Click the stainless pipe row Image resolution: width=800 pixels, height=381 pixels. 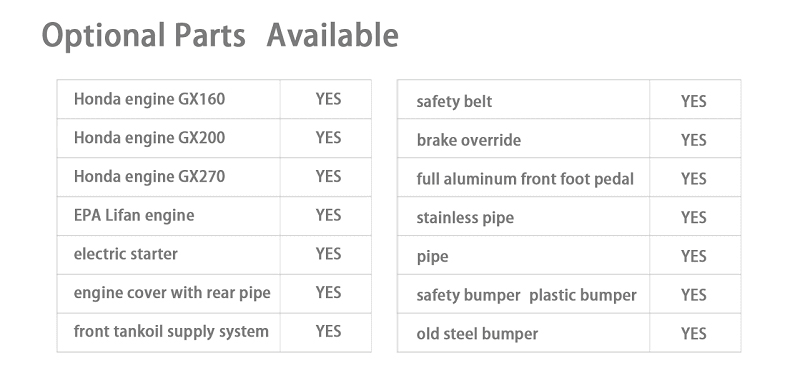click(x=569, y=216)
